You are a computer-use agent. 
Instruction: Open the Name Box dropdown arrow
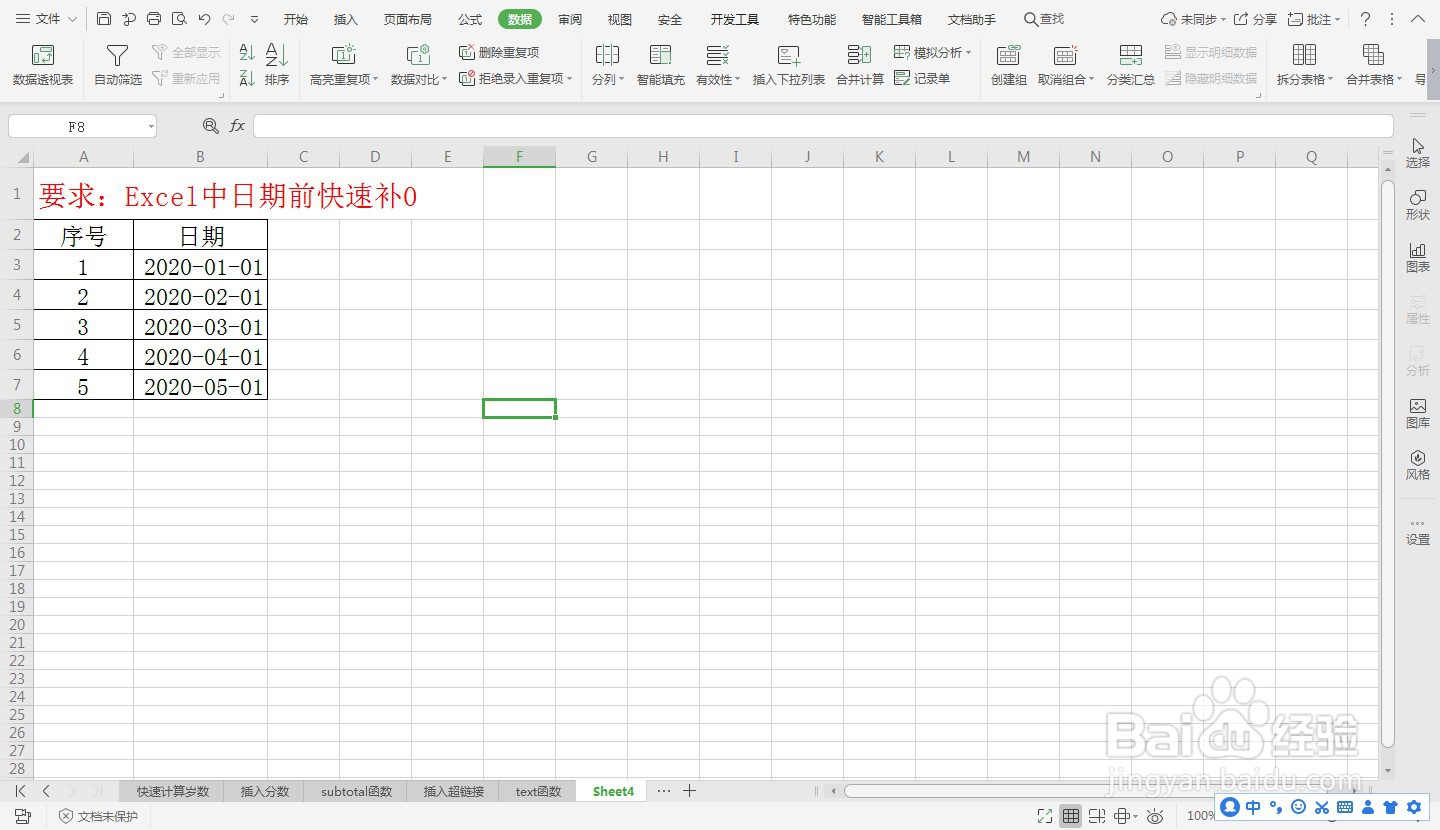coord(151,127)
